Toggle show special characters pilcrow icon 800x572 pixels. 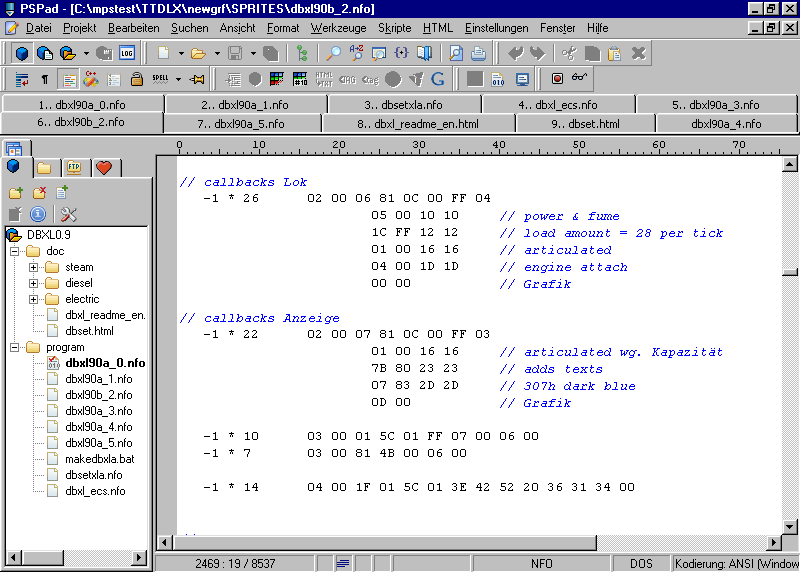click(x=45, y=79)
